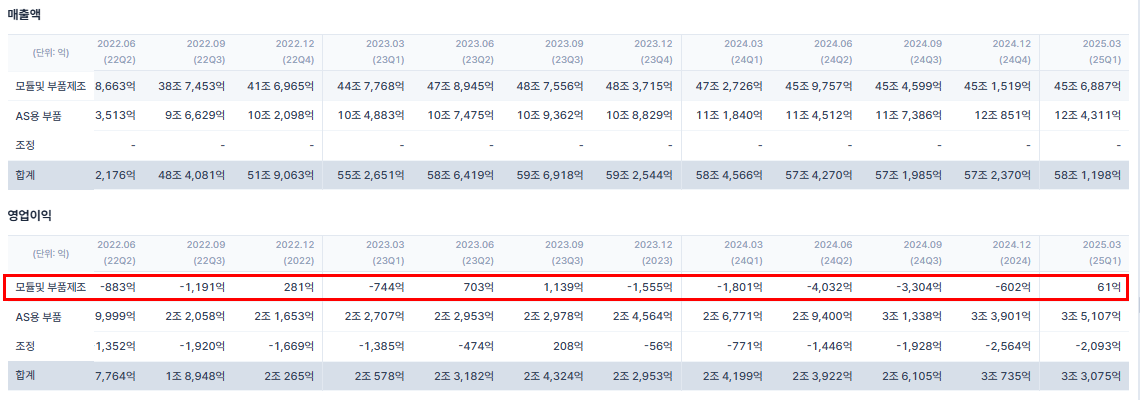Select the -1,191억 cell
Screen dimensions: 1140x400
[203, 287]
